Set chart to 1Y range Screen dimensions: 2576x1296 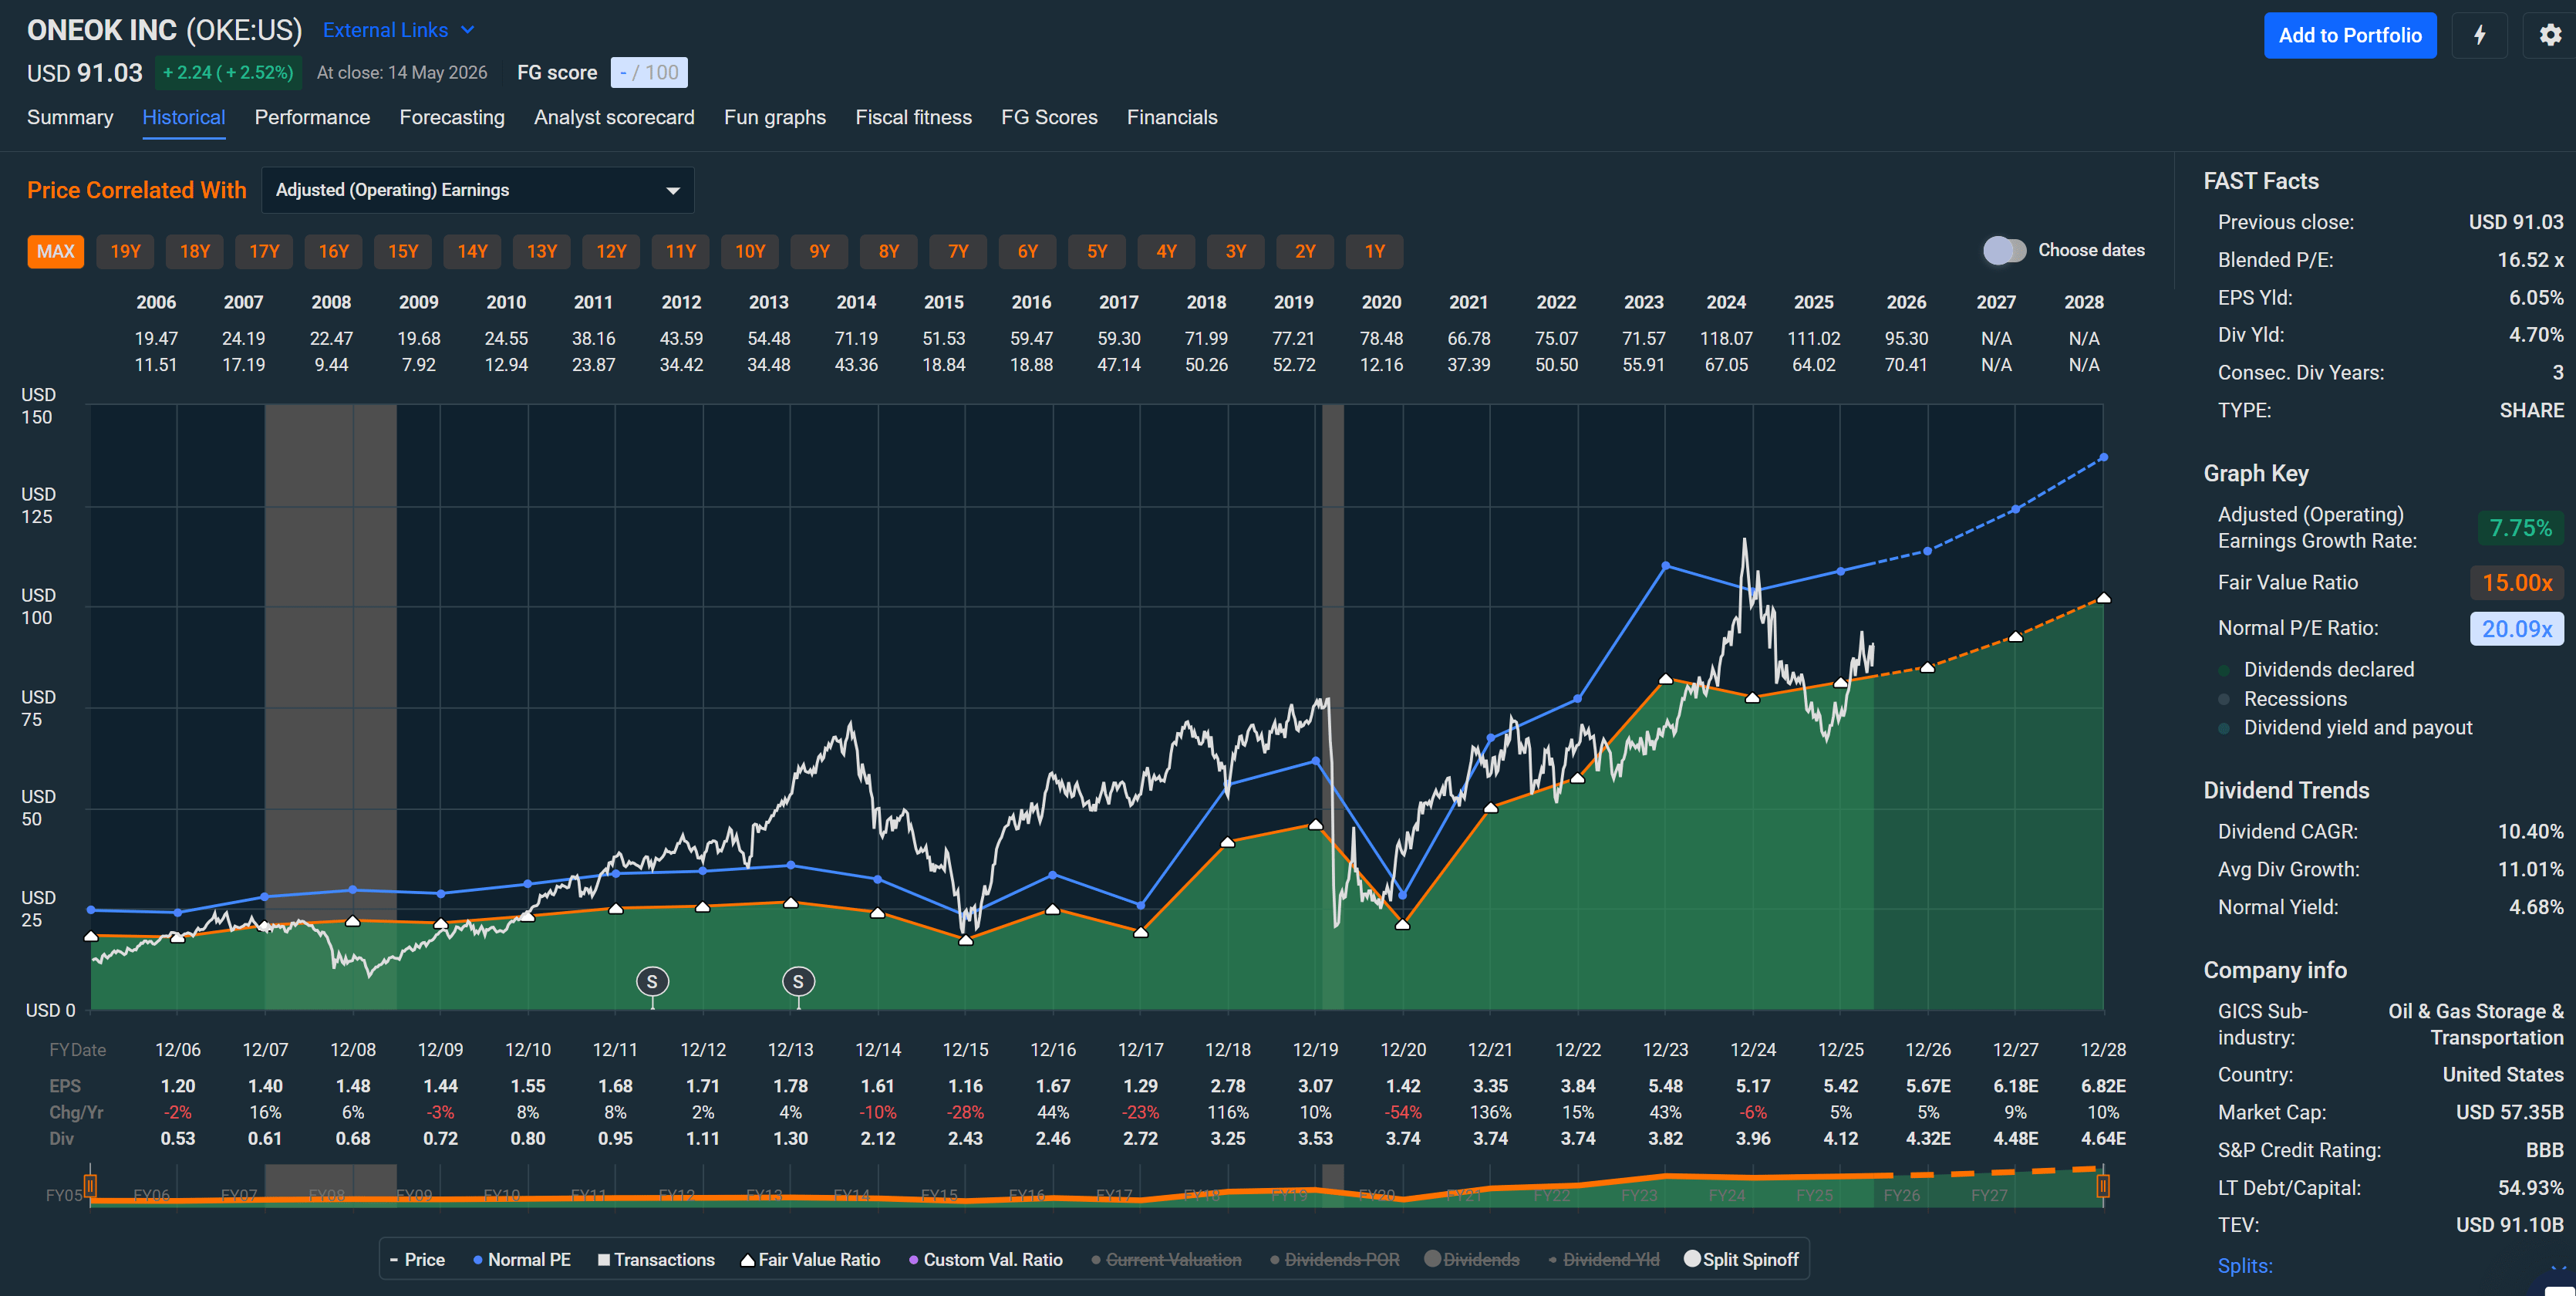1375,251
